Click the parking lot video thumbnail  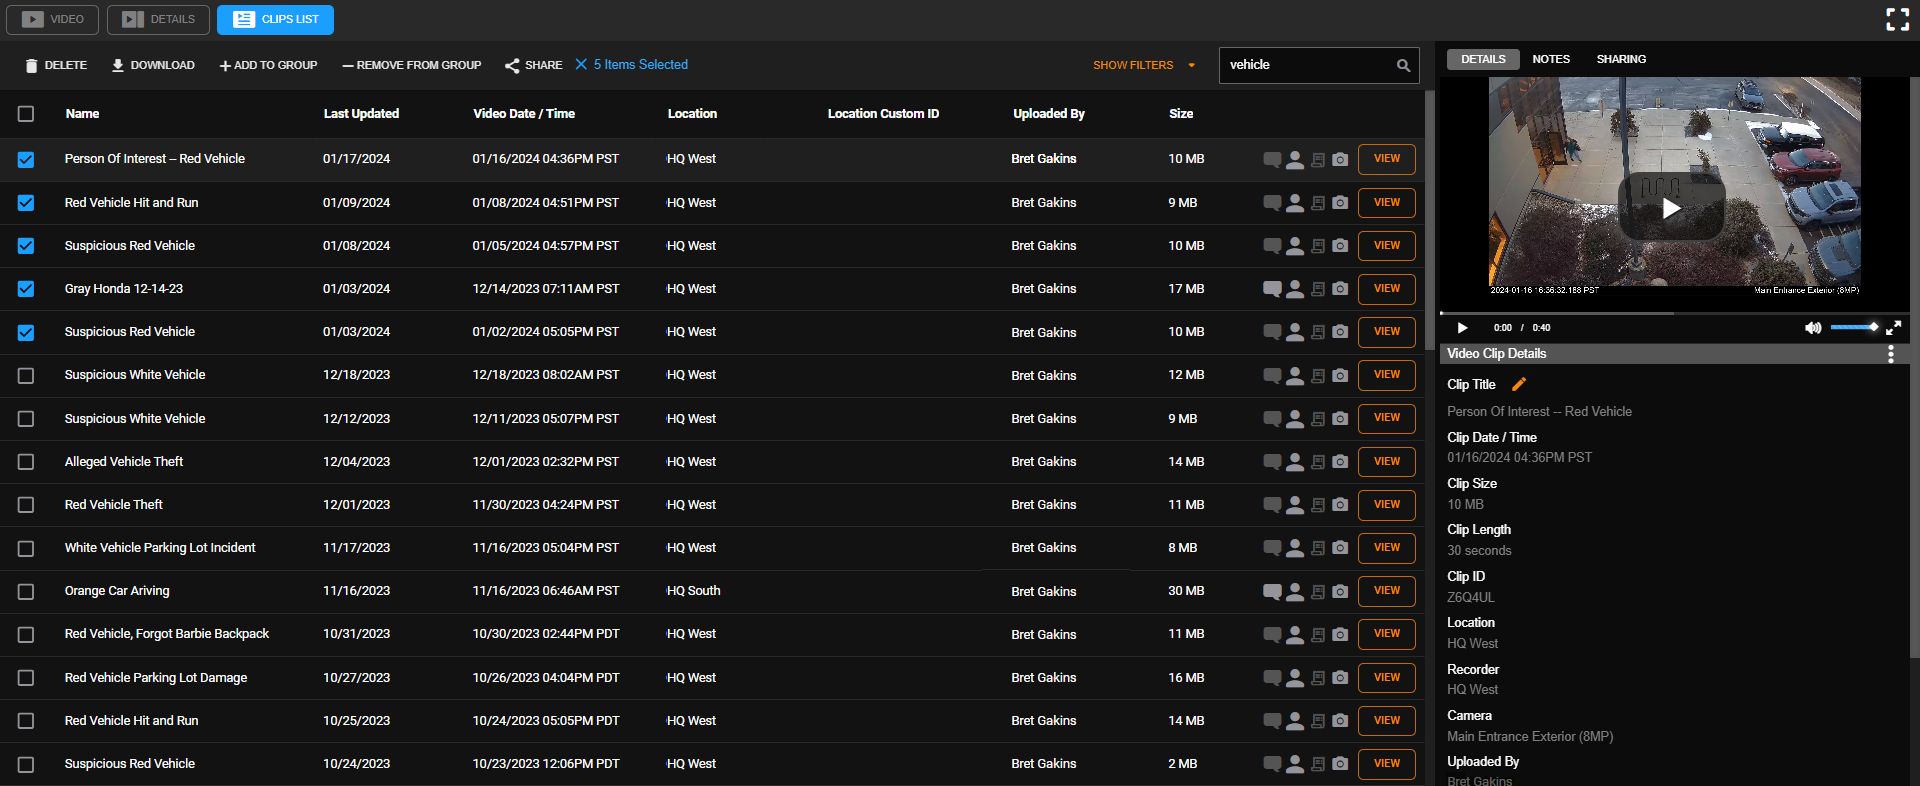point(1674,186)
